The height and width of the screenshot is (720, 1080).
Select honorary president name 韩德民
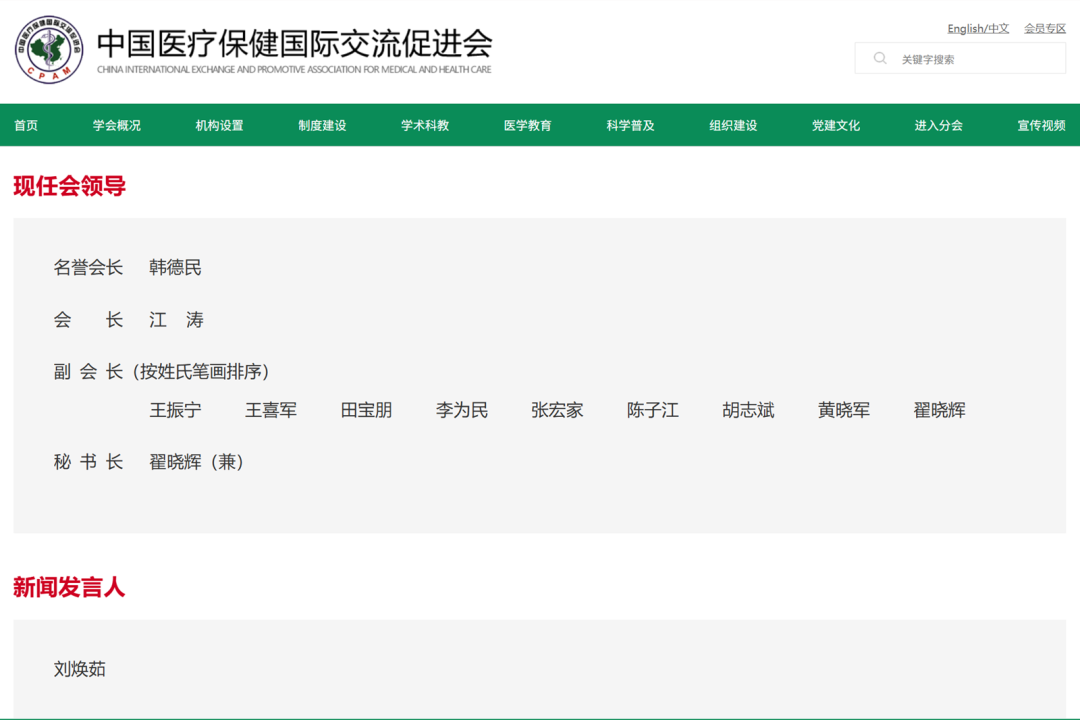point(175,267)
